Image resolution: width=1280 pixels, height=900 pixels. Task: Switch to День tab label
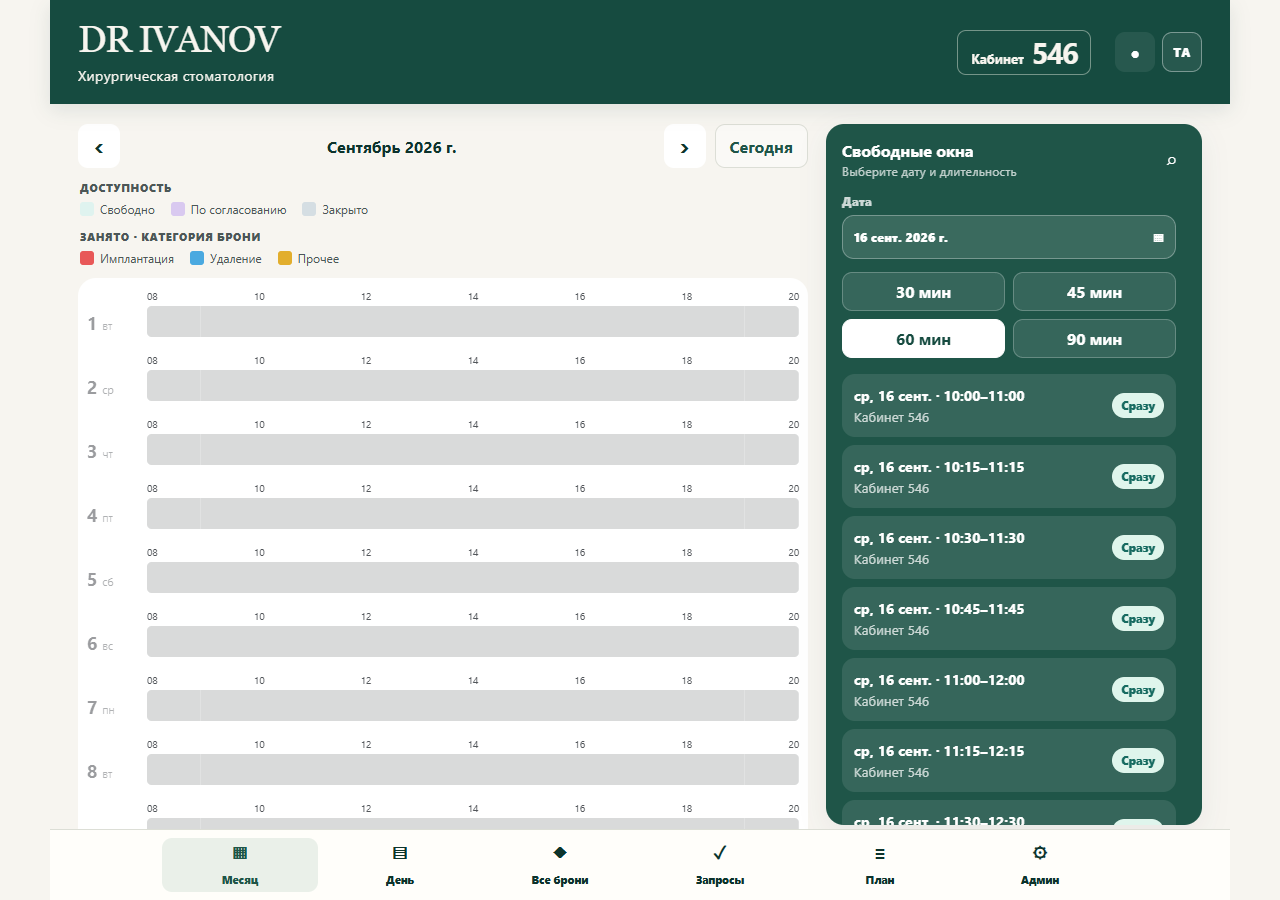[400, 880]
